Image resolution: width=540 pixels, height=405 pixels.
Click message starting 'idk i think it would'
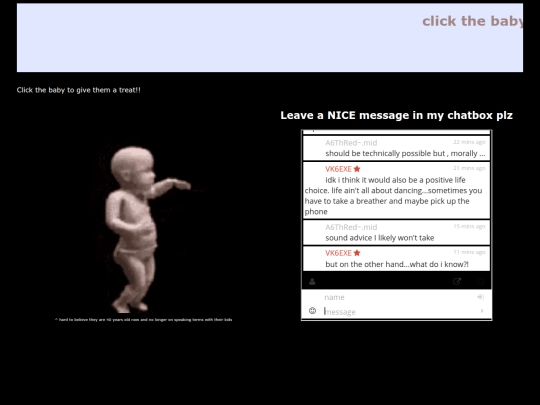point(393,196)
